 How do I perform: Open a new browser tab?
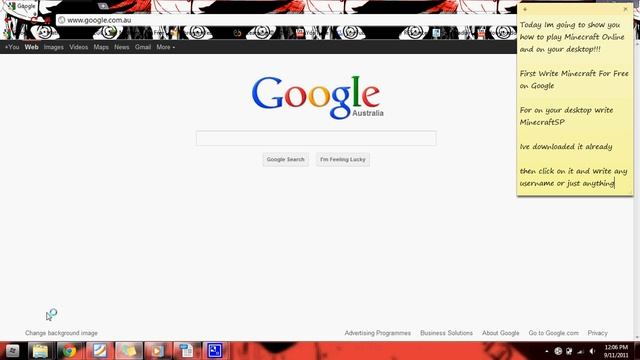[103, 6]
